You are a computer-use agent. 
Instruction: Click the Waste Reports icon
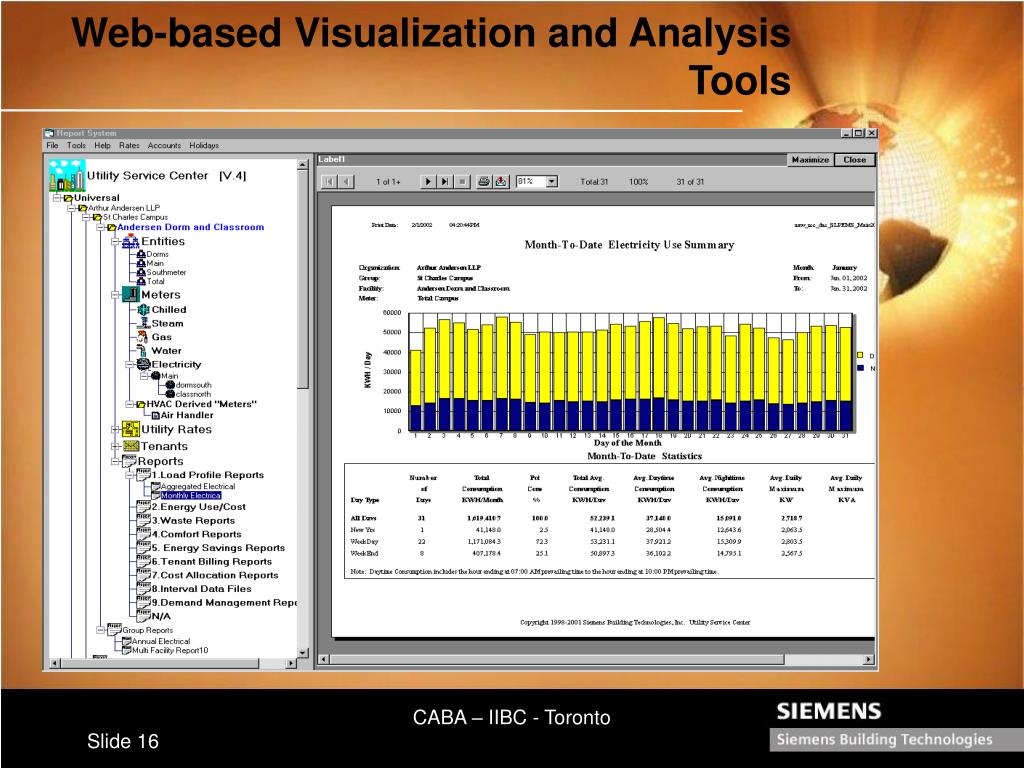144,520
